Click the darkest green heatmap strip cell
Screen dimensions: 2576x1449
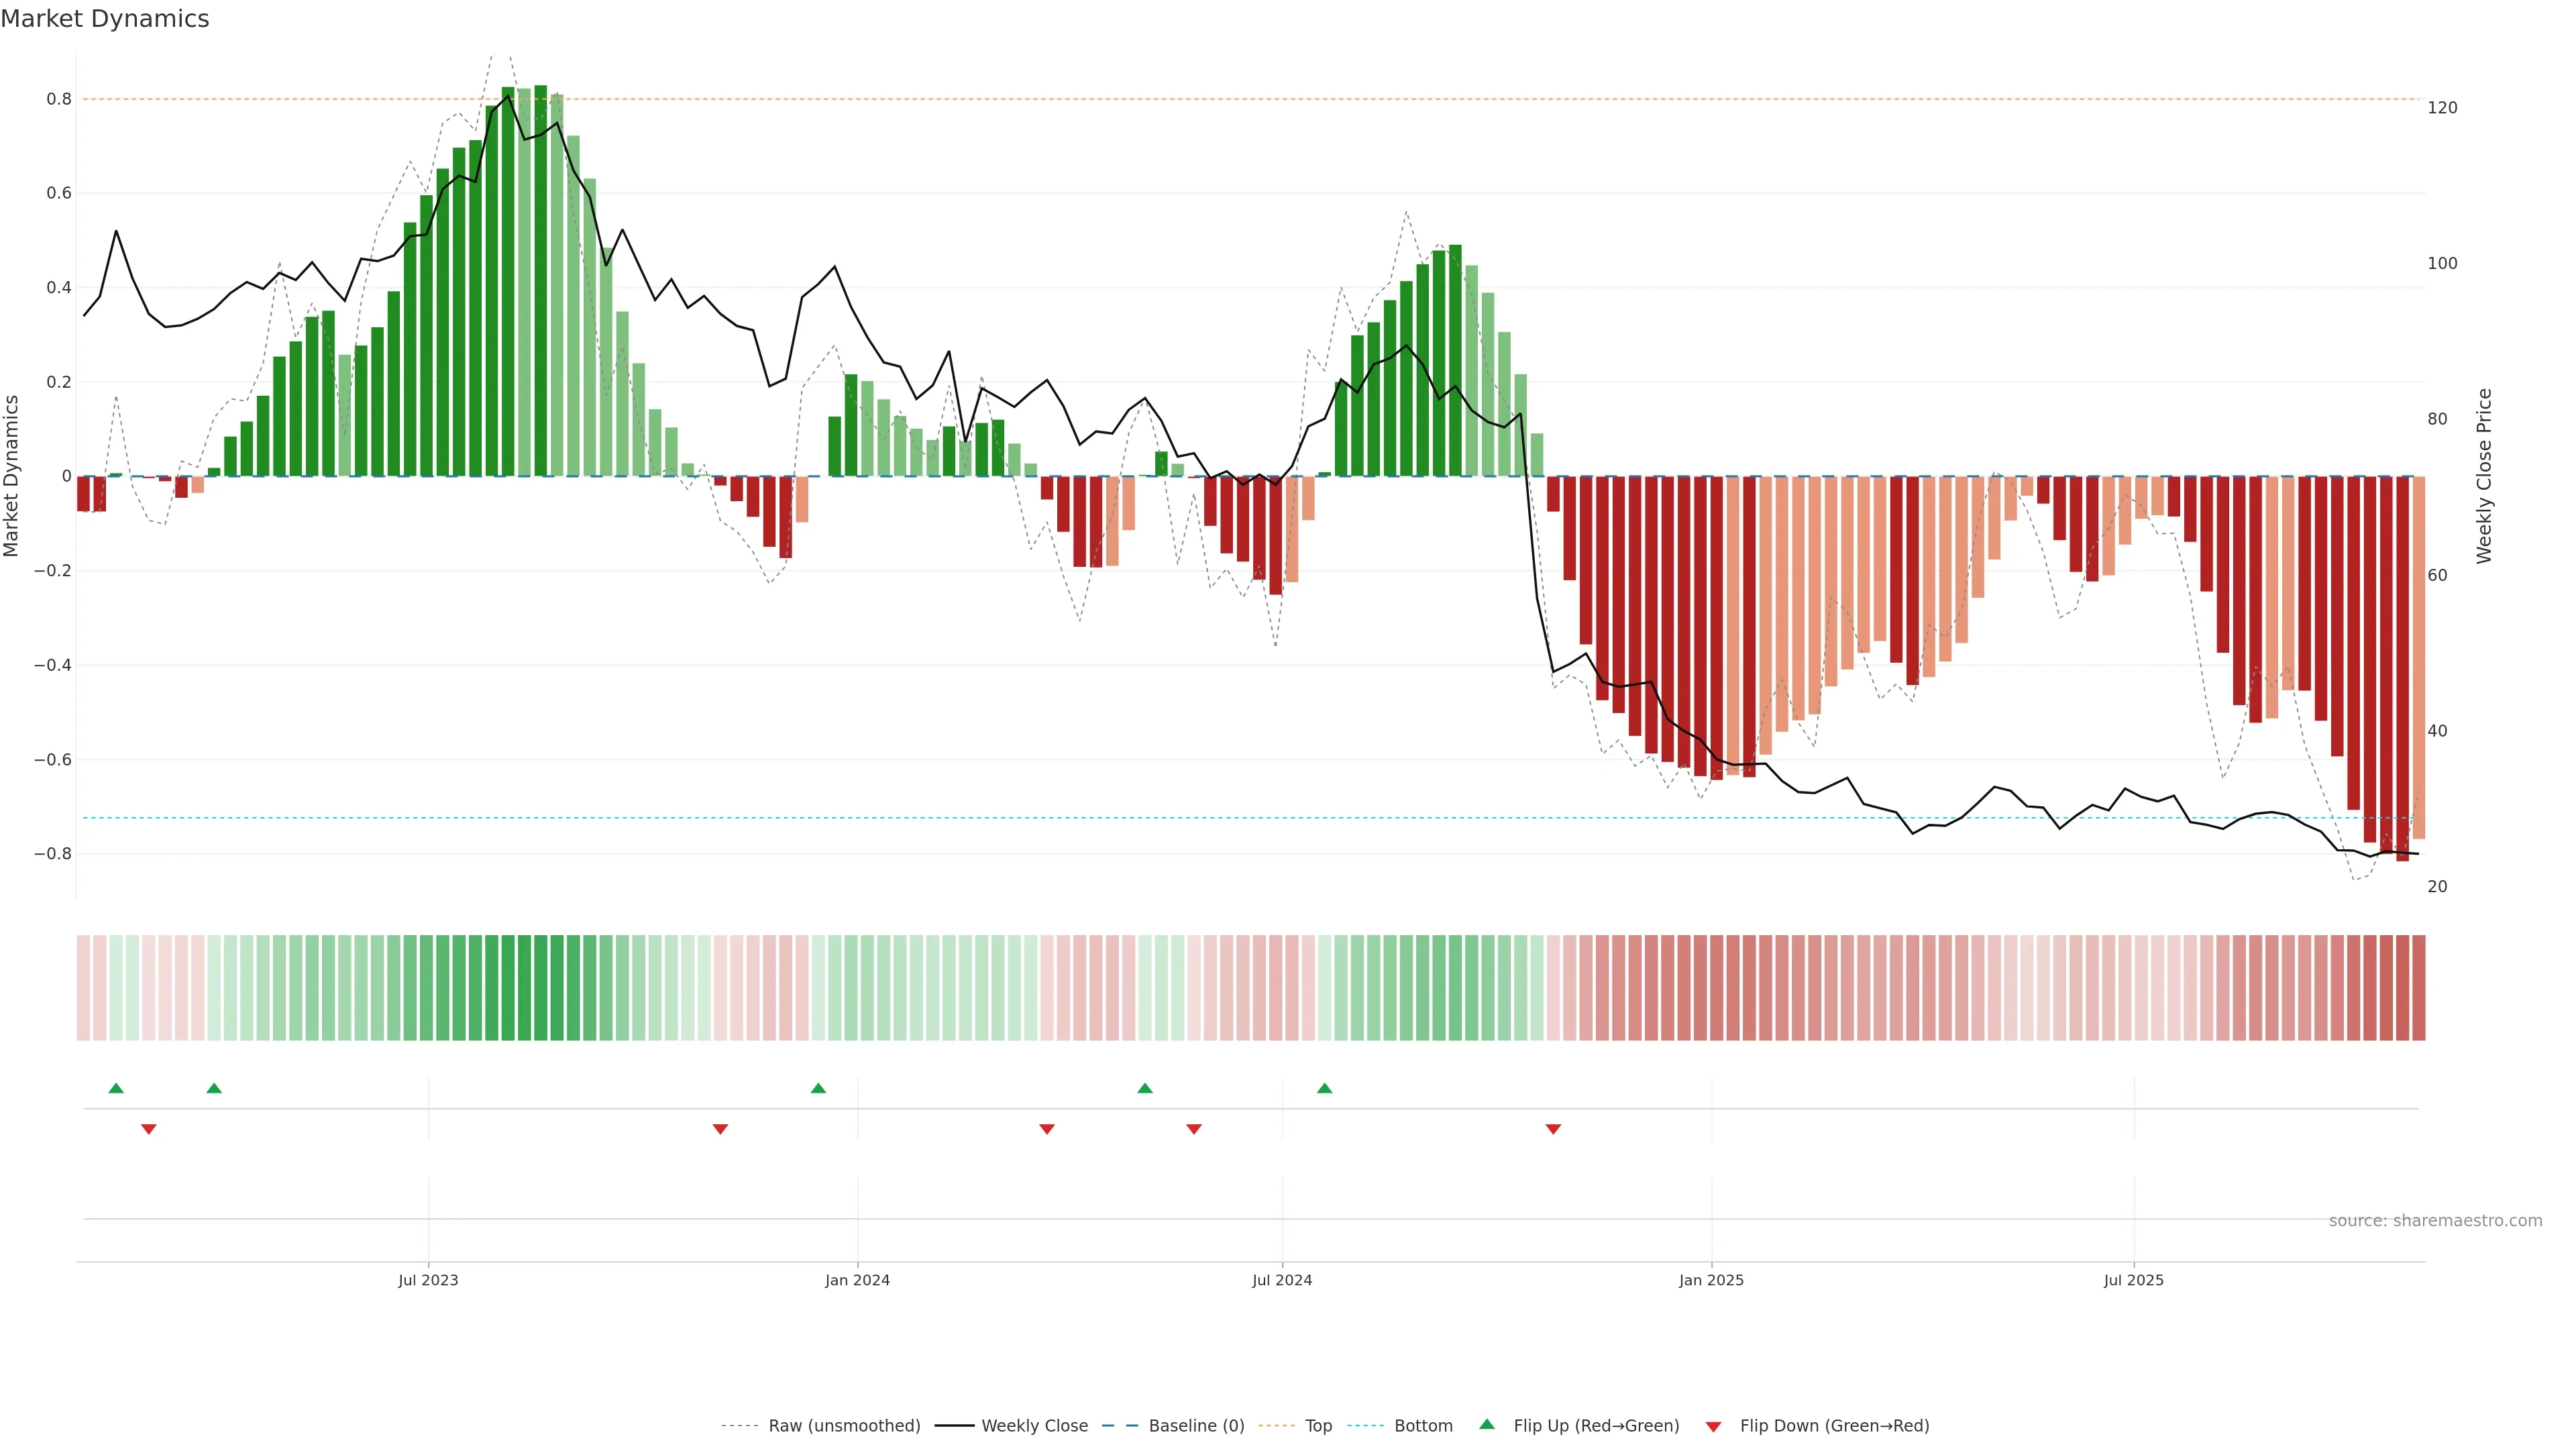click(x=541, y=988)
